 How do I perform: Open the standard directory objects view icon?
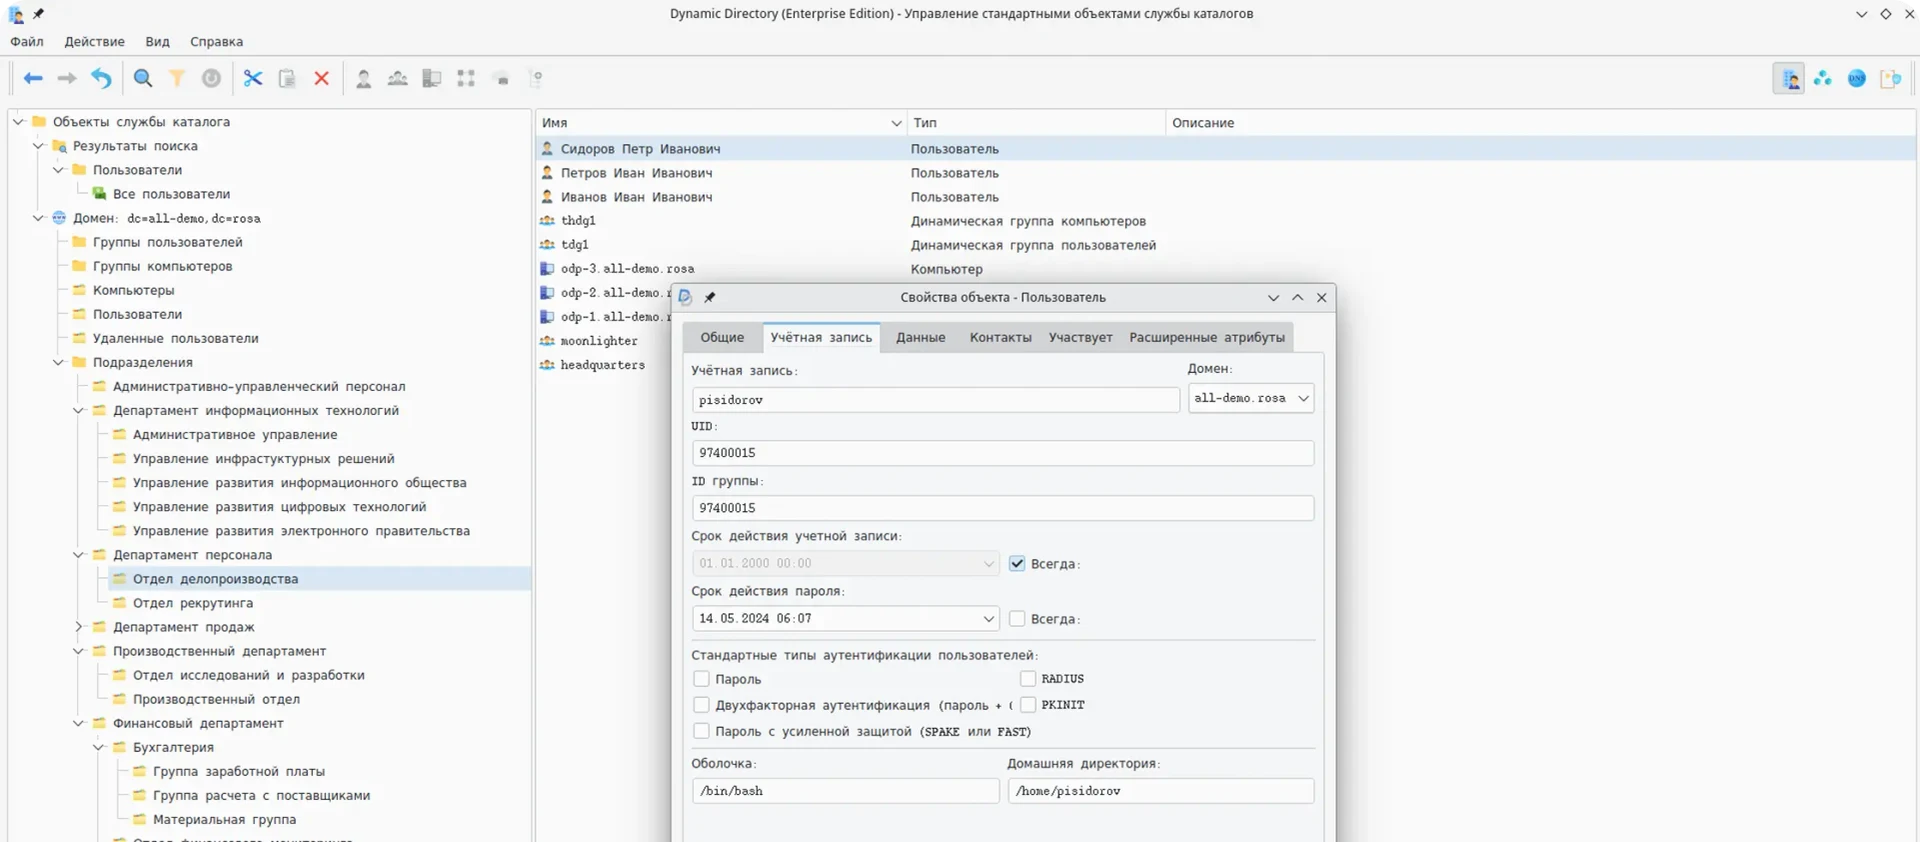pyautogui.click(x=1789, y=78)
